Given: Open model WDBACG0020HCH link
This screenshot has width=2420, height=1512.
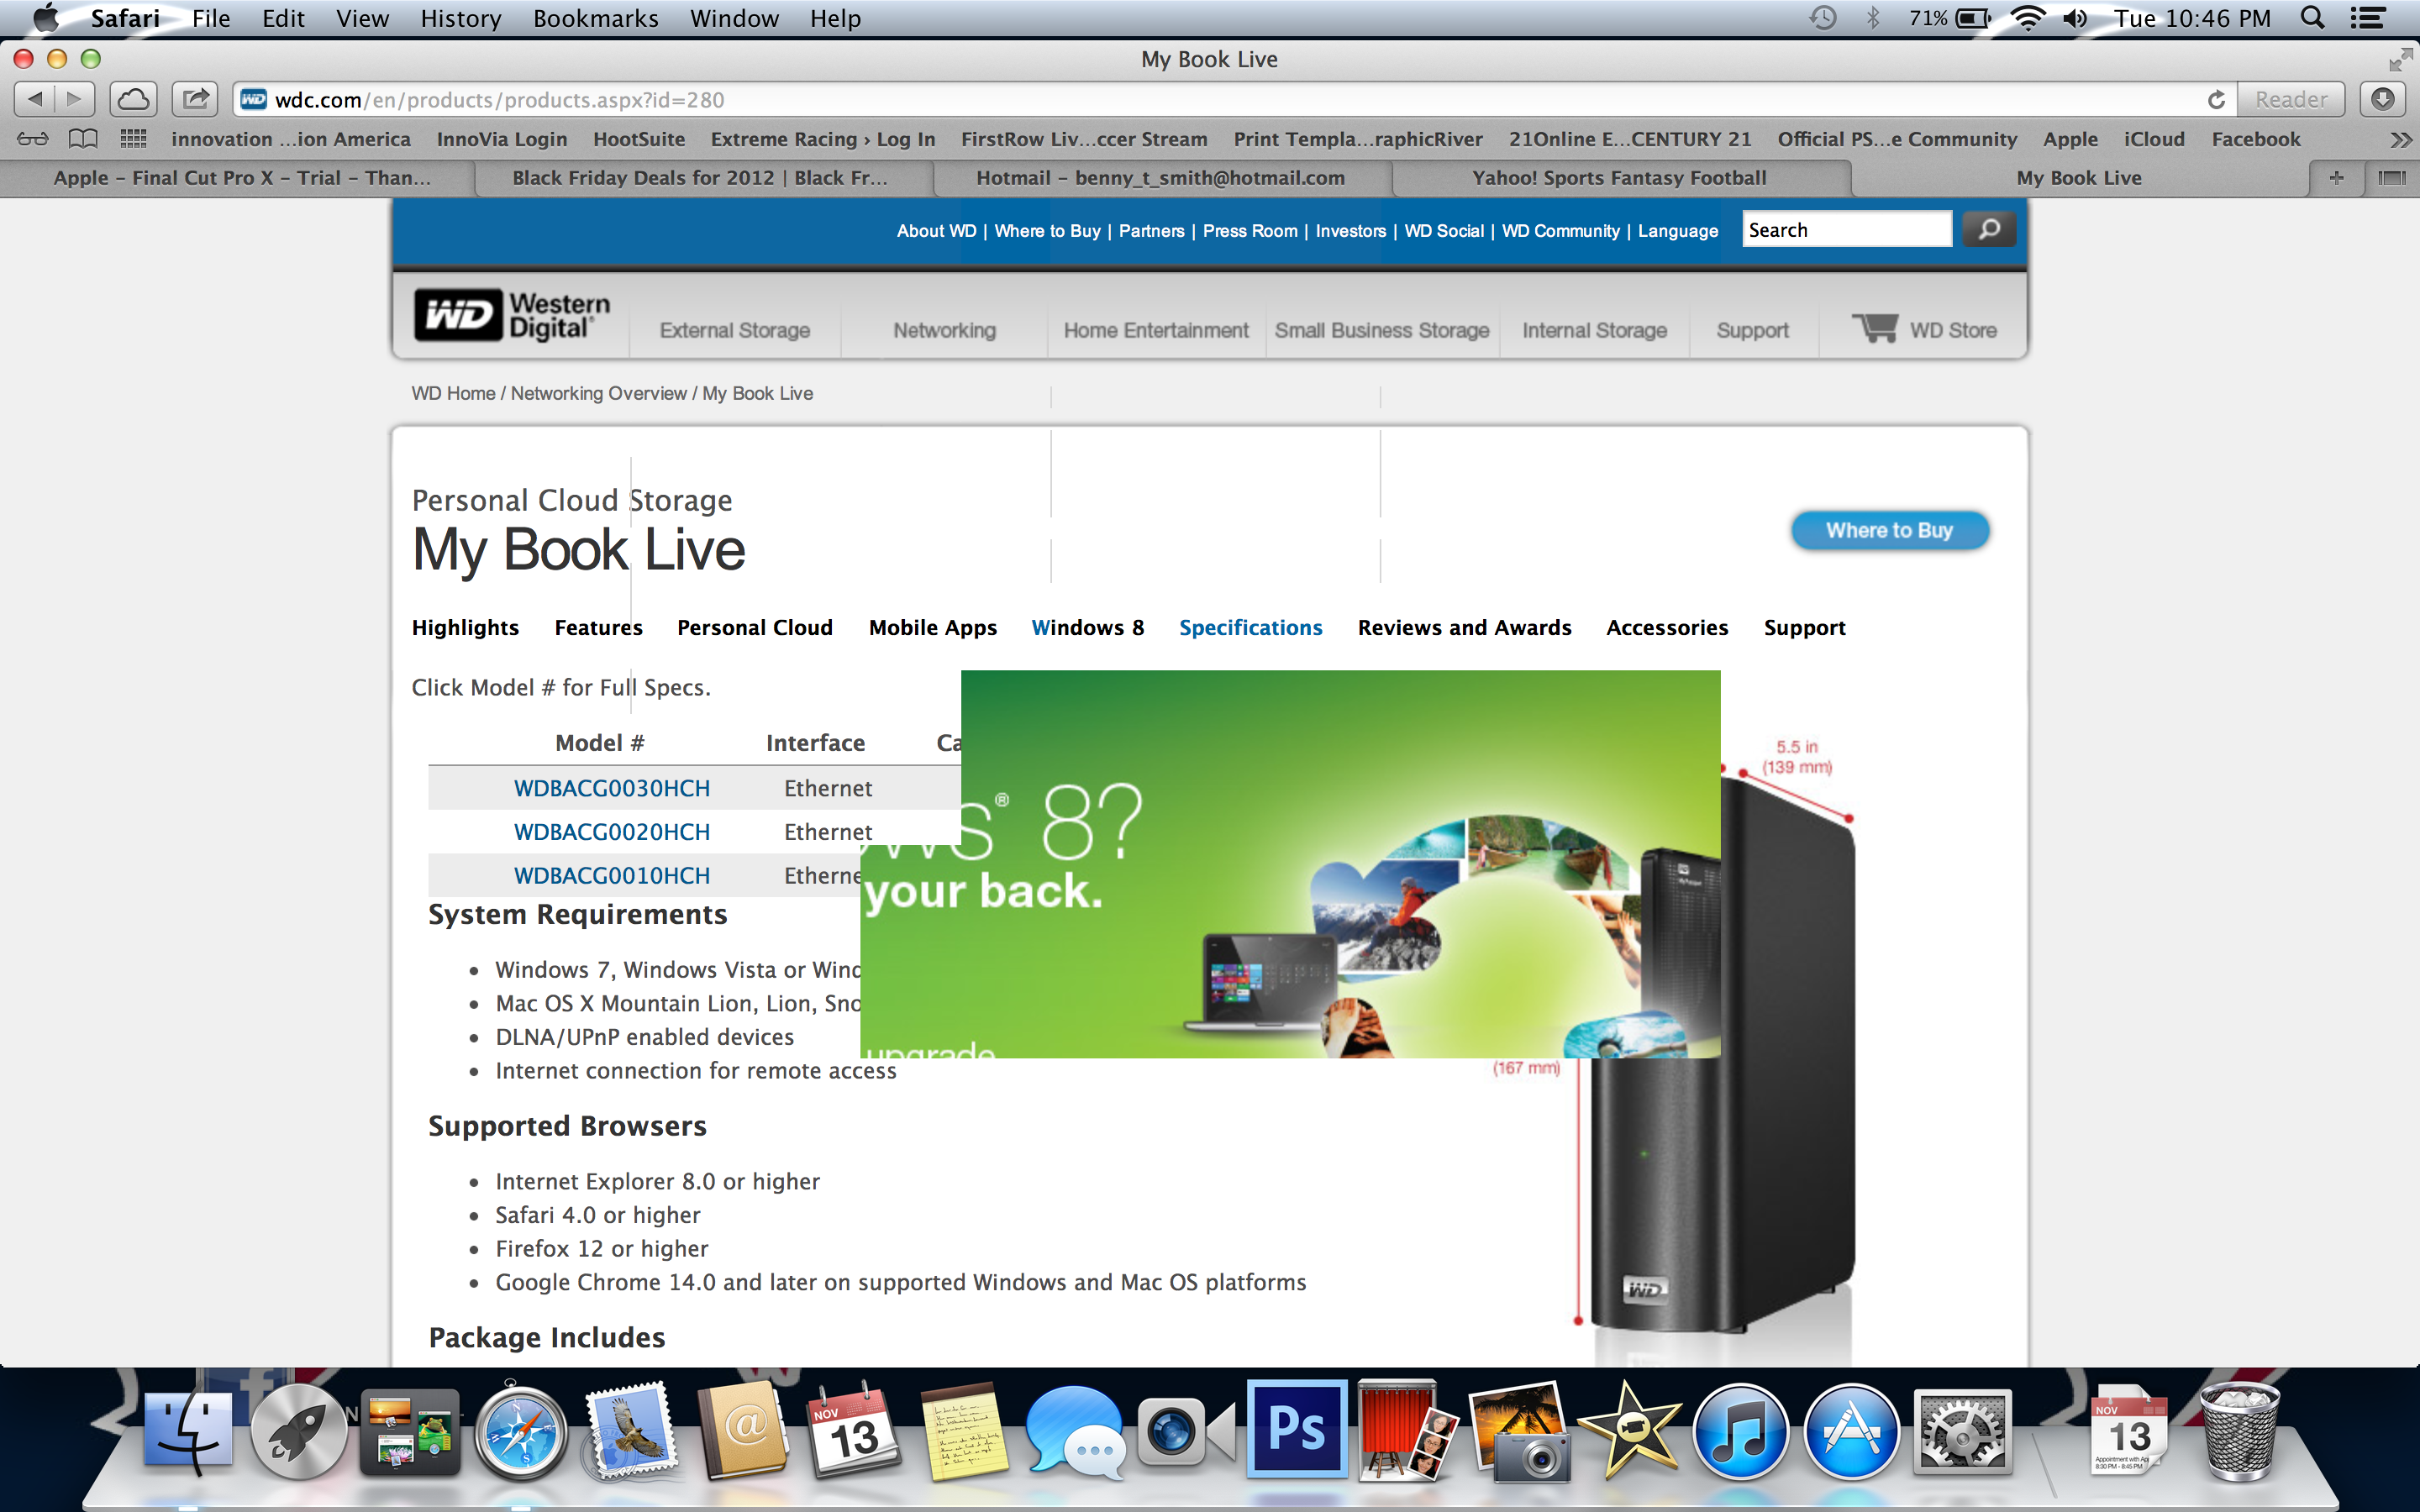Looking at the screenshot, I should [x=612, y=832].
